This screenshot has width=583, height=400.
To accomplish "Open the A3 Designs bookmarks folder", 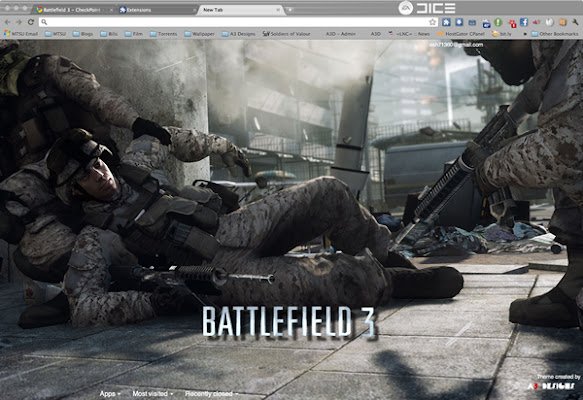I will 238,34.
